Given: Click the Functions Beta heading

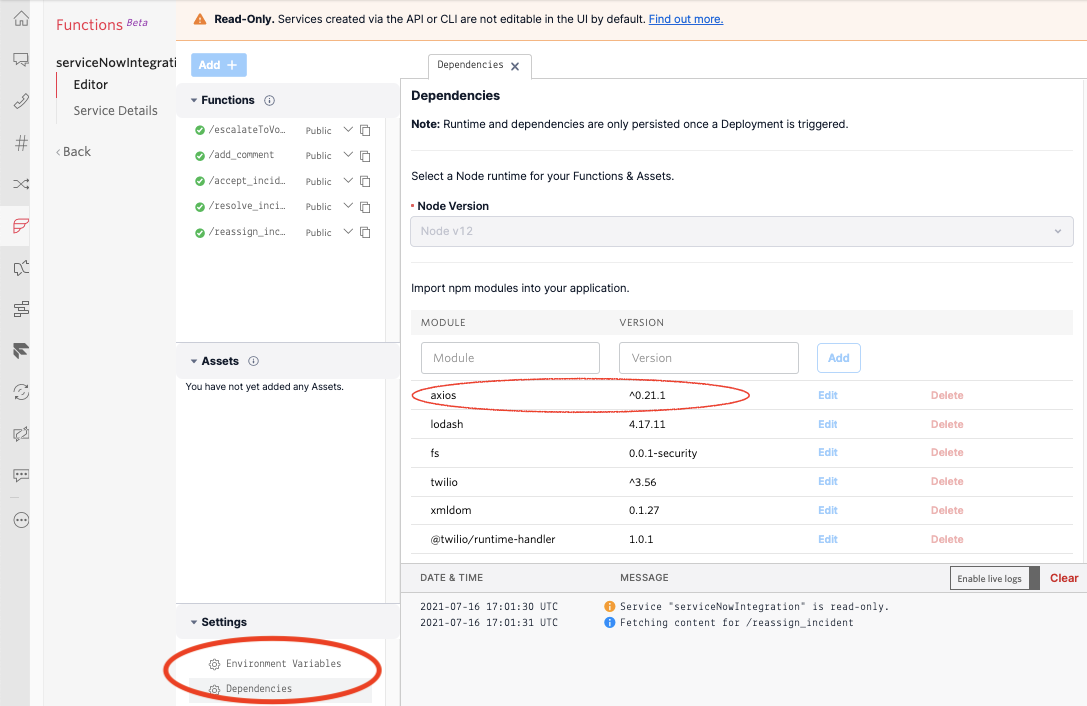Looking at the screenshot, I should [x=102, y=24].
